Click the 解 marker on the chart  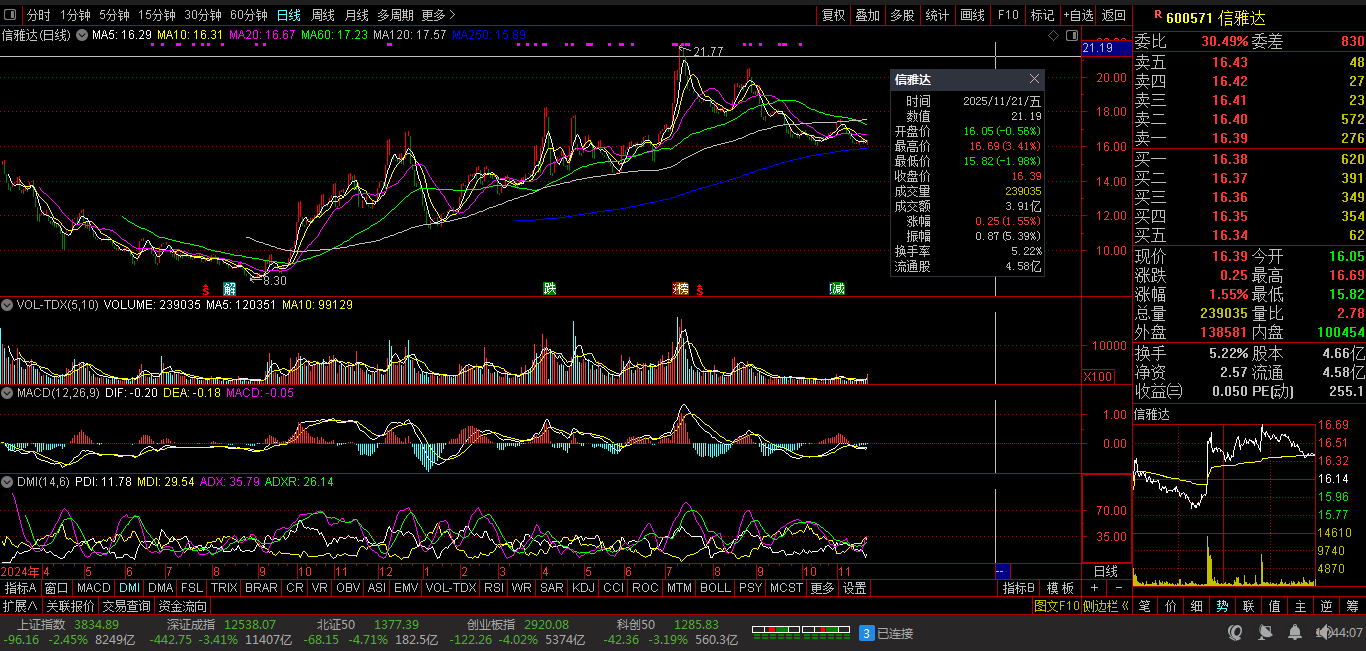pyautogui.click(x=230, y=288)
